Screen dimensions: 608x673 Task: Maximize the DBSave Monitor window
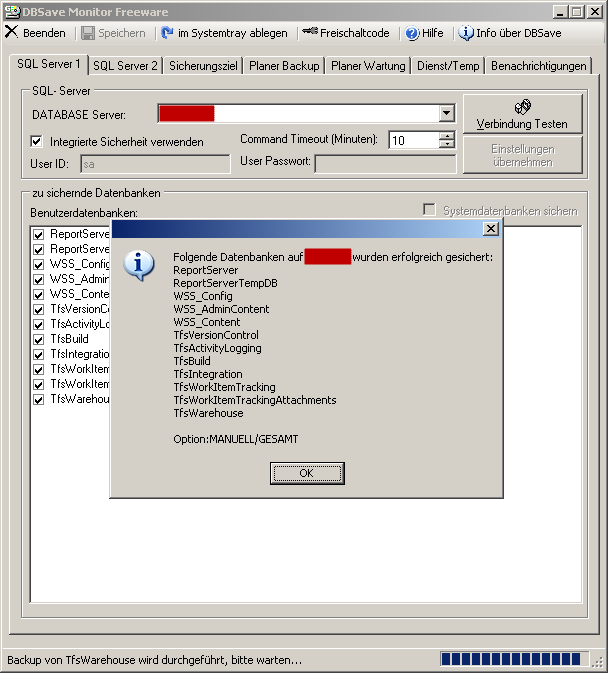[x=577, y=12]
